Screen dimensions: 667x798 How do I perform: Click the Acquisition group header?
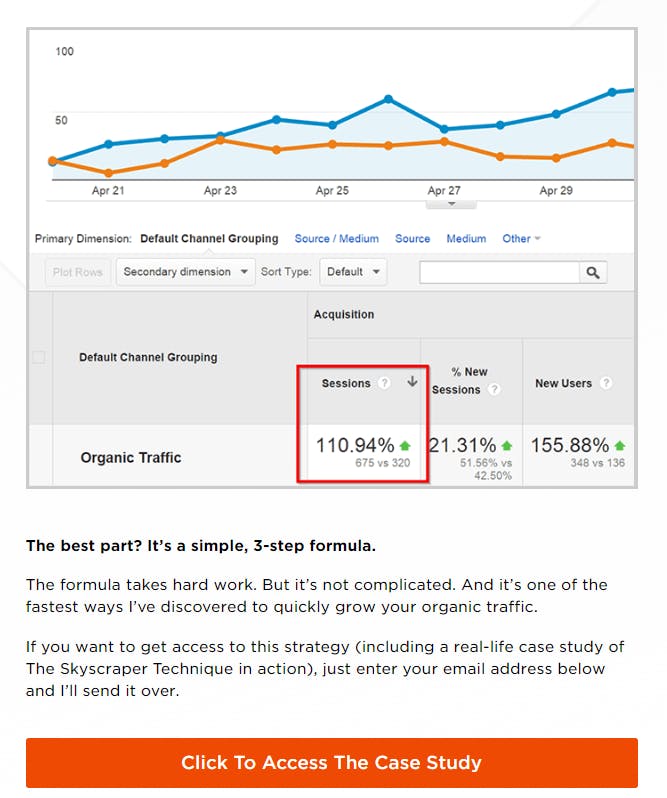click(x=344, y=315)
